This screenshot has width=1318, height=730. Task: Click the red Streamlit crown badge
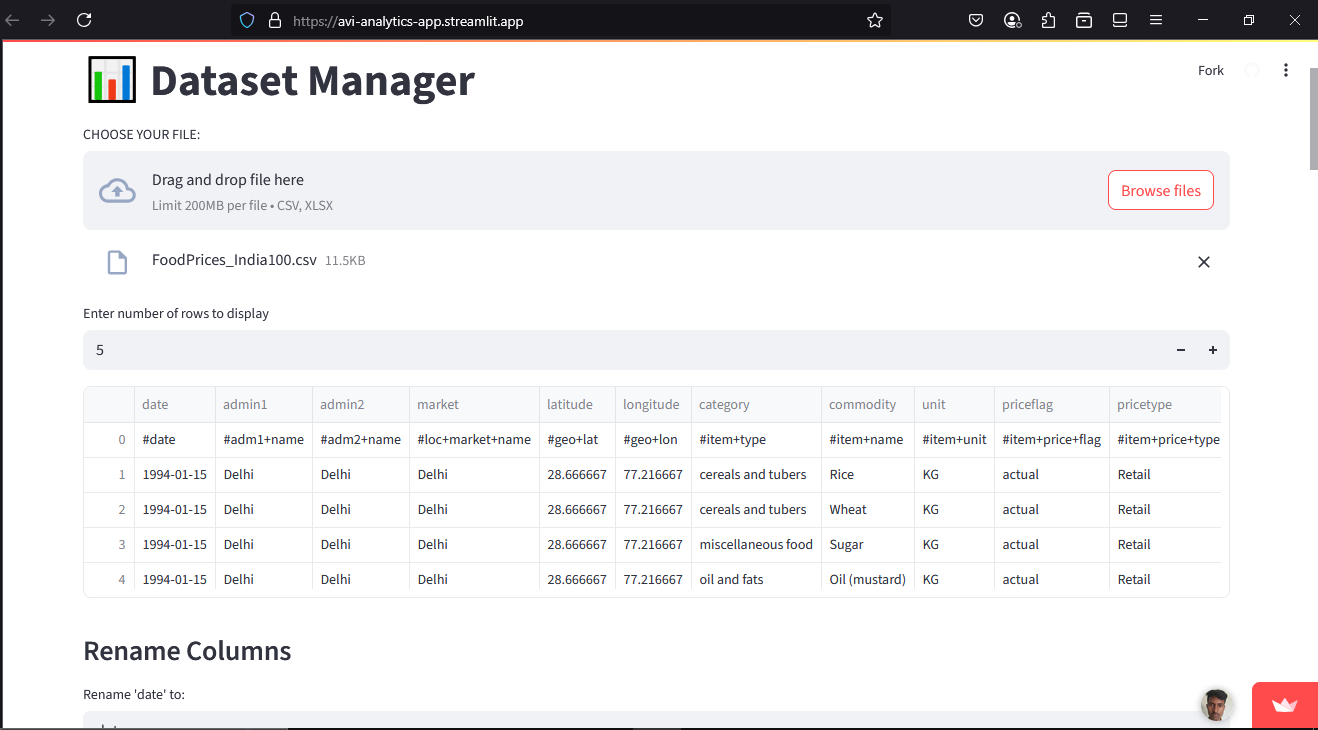tap(1284, 706)
